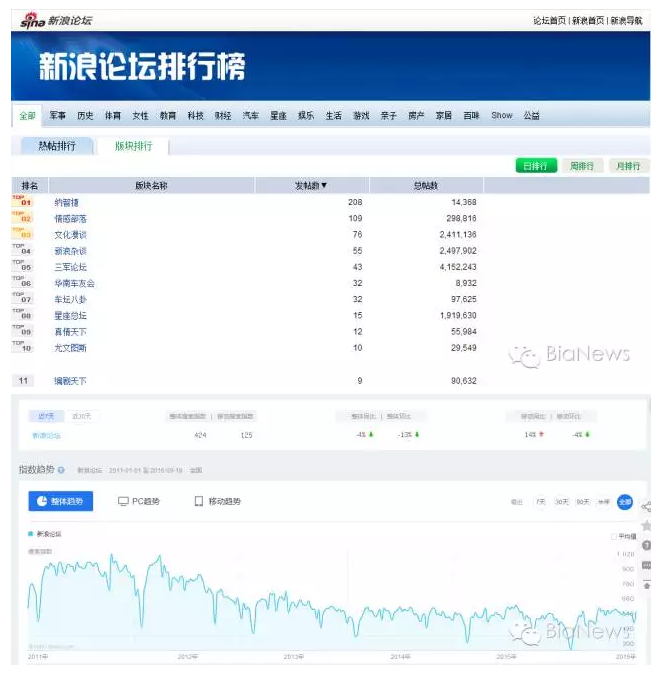Open the 娱乐 category tab

306,115
